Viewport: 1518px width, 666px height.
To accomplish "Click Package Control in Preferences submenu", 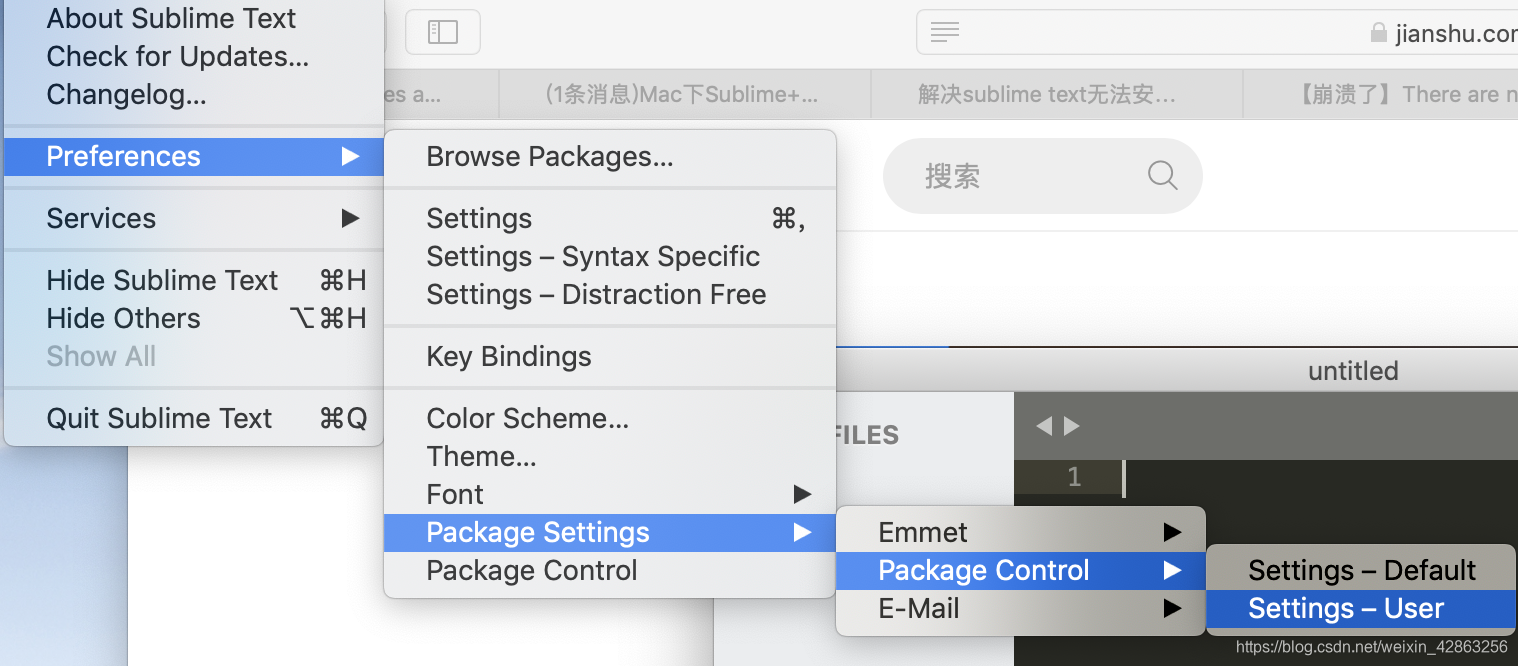I will [610, 570].
